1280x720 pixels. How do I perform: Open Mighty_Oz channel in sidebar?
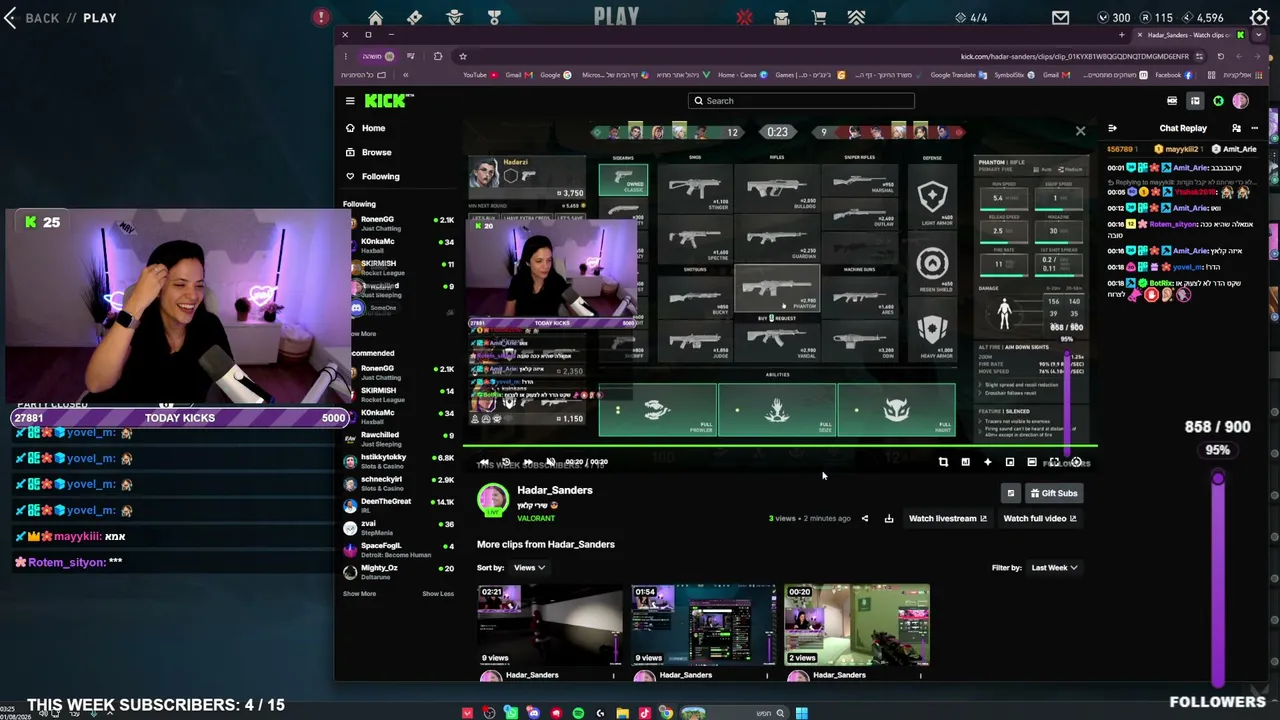tap(399, 571)
